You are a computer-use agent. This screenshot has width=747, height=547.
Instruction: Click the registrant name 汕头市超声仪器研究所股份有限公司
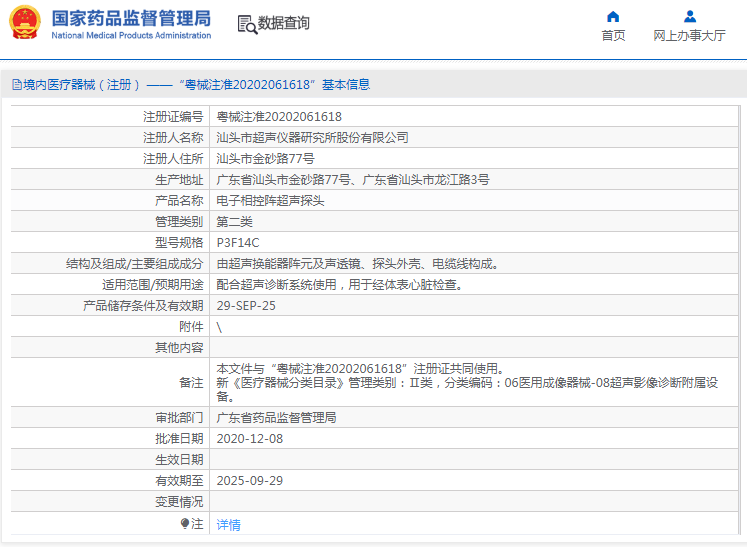(x=312, y=138)
